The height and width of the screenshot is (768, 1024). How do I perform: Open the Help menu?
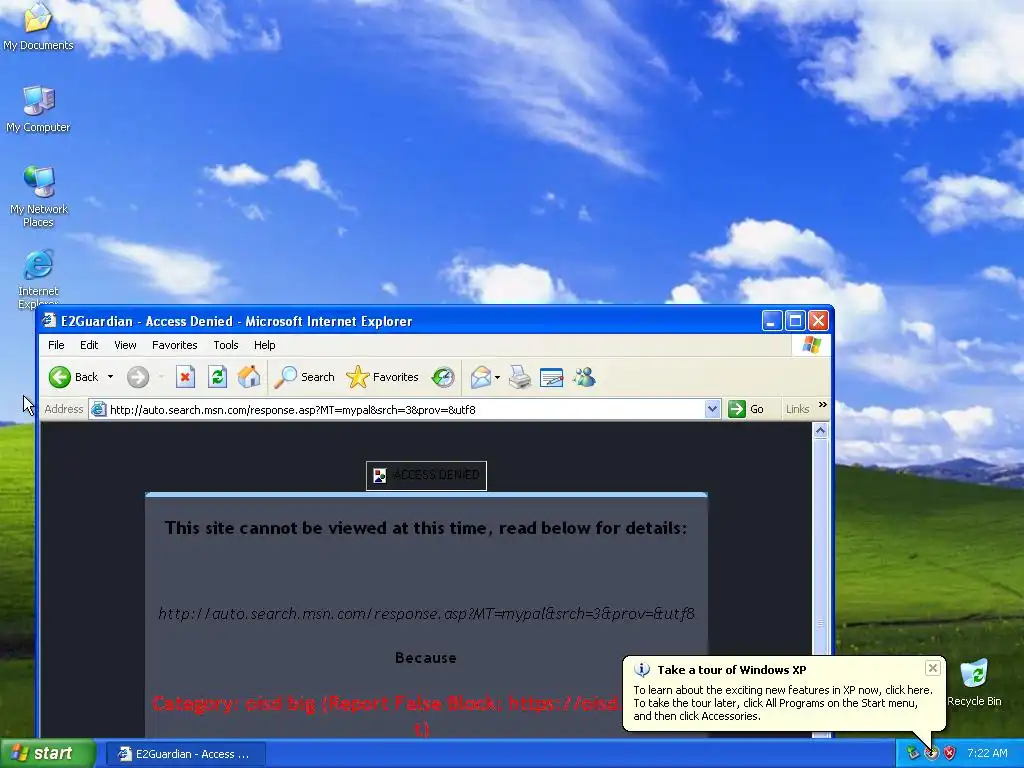[264, 345]
